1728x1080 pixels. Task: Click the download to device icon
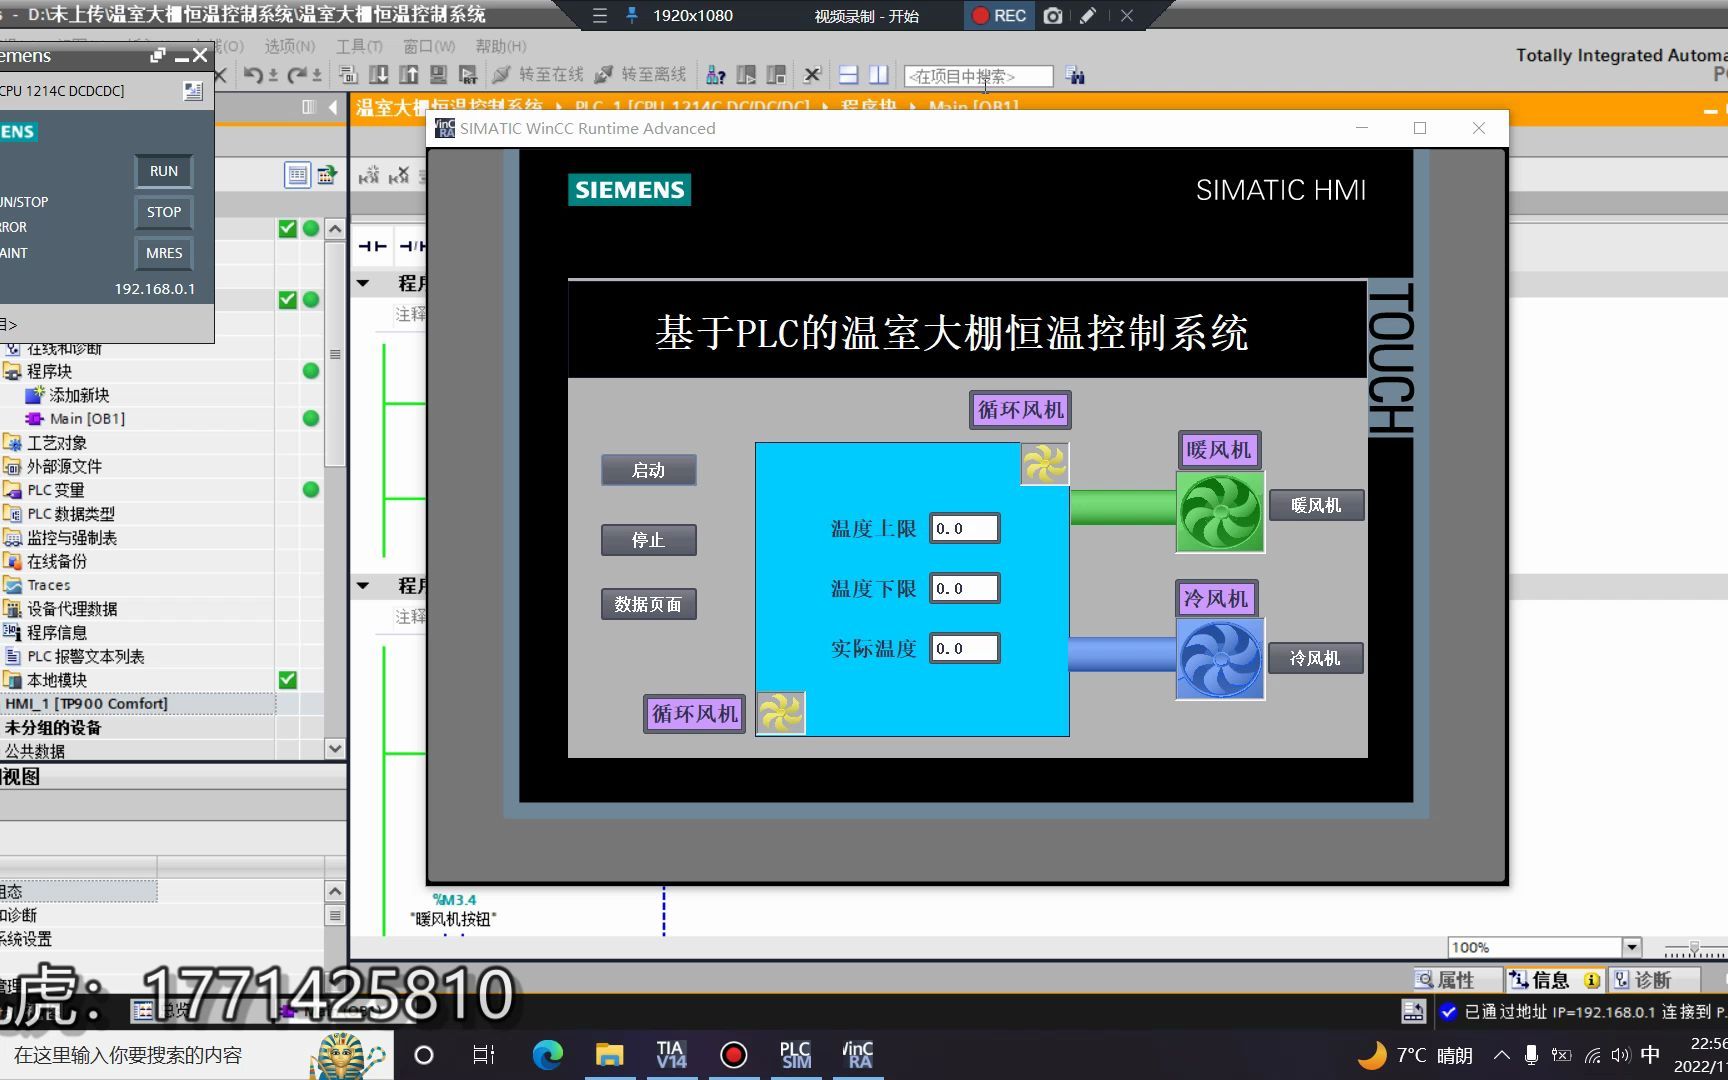pos(379,75)
